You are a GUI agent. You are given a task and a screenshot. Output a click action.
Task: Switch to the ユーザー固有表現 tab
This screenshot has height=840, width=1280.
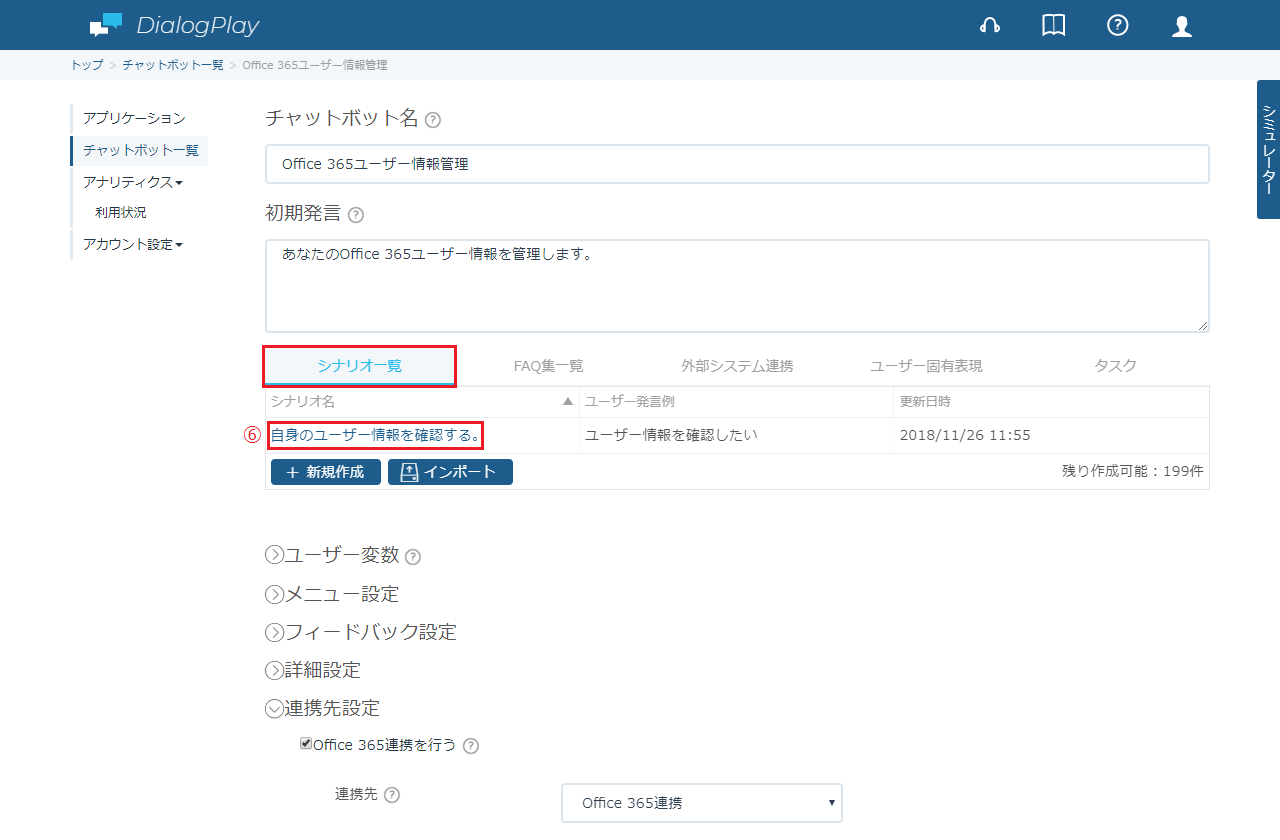[926, 366]
